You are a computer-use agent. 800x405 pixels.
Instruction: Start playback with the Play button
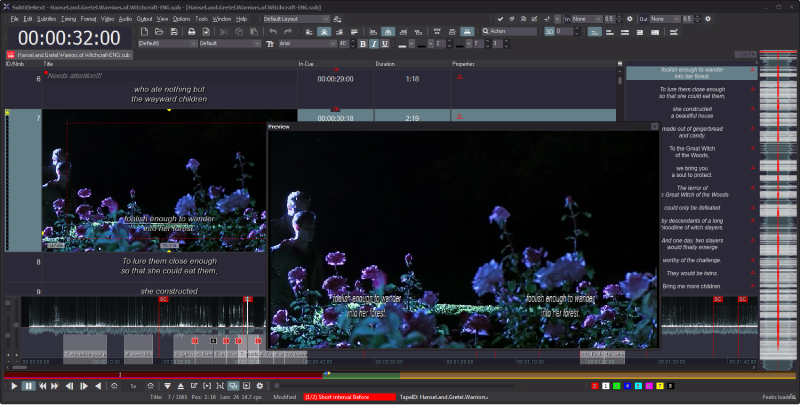[x=14, y=386]
